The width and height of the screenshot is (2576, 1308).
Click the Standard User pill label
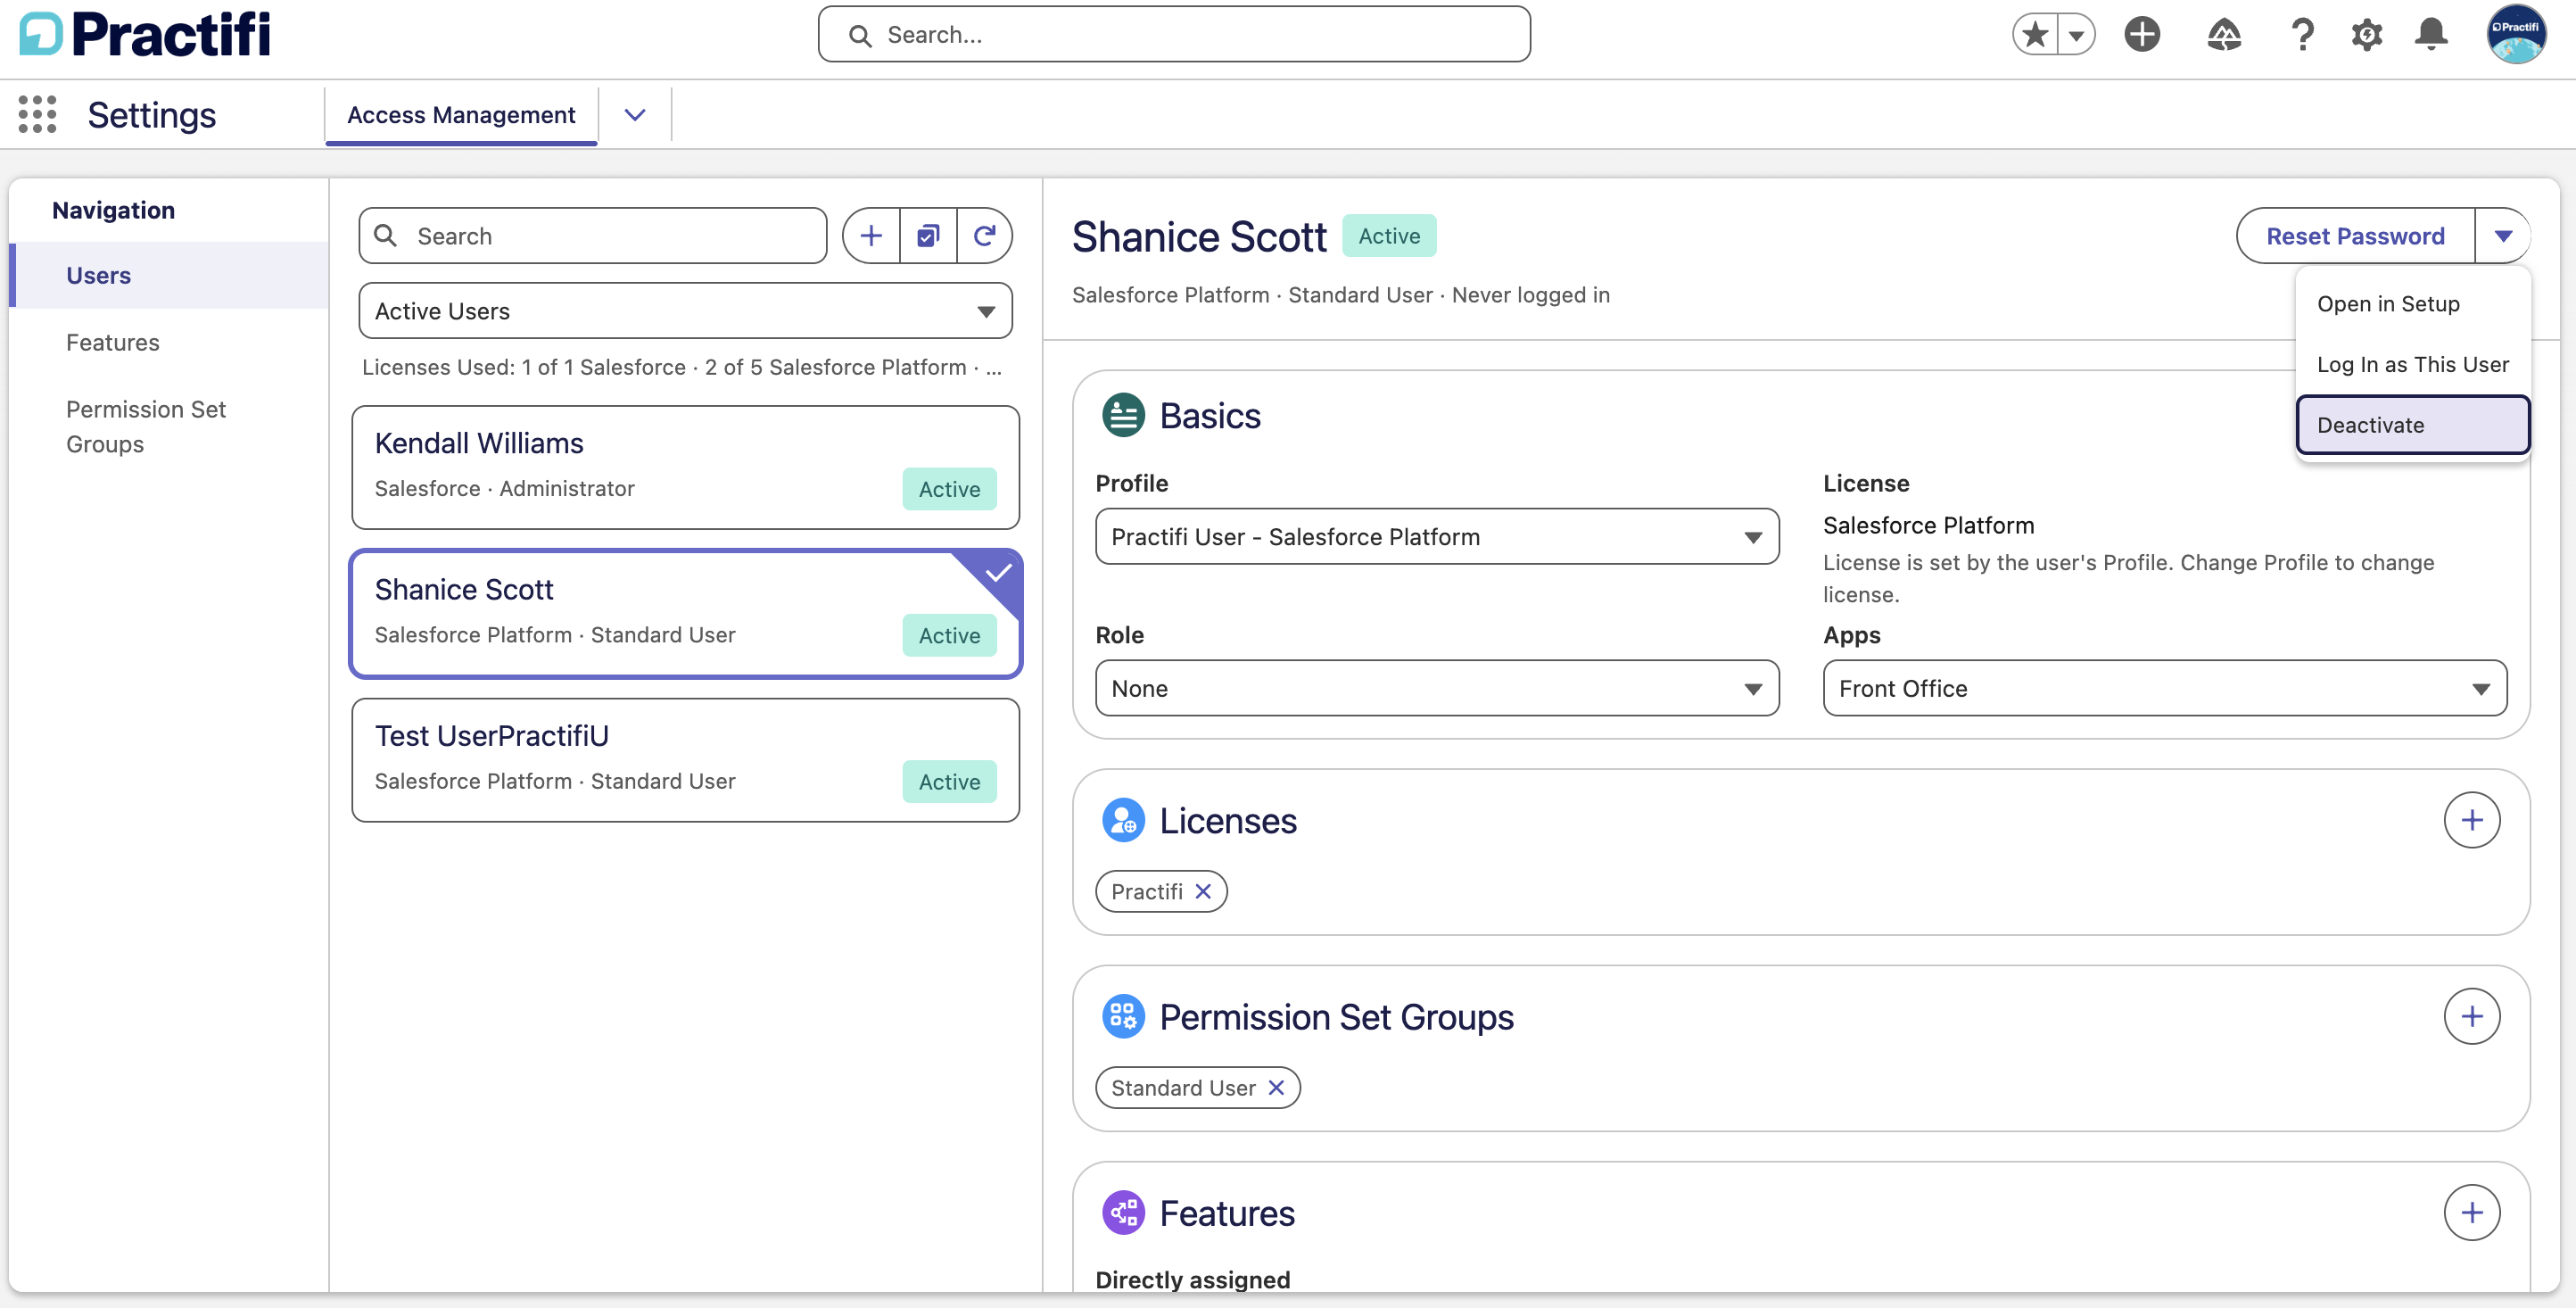(1183, 1087)
